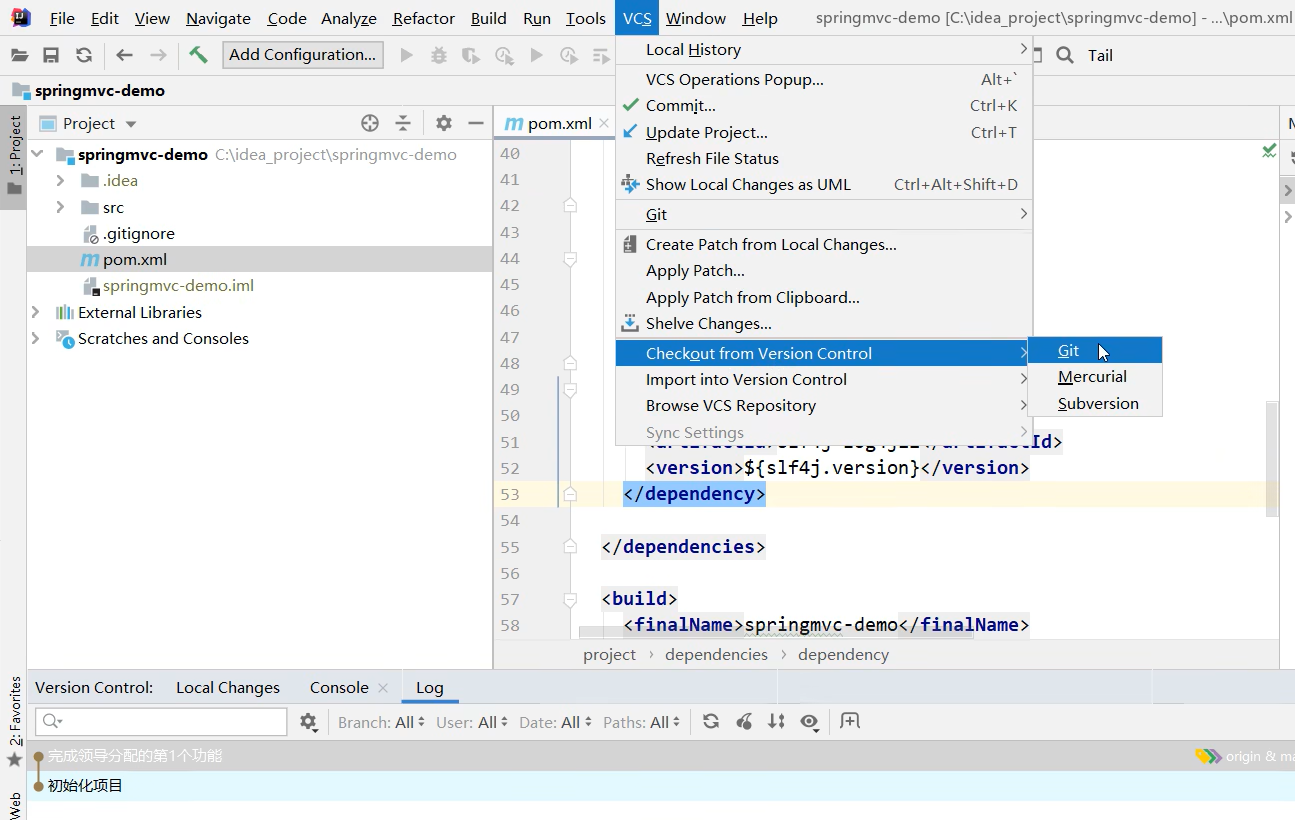The image size is (1295, 820).
Task: Expand Scratches and Consoles node
Action: (36, 338)
